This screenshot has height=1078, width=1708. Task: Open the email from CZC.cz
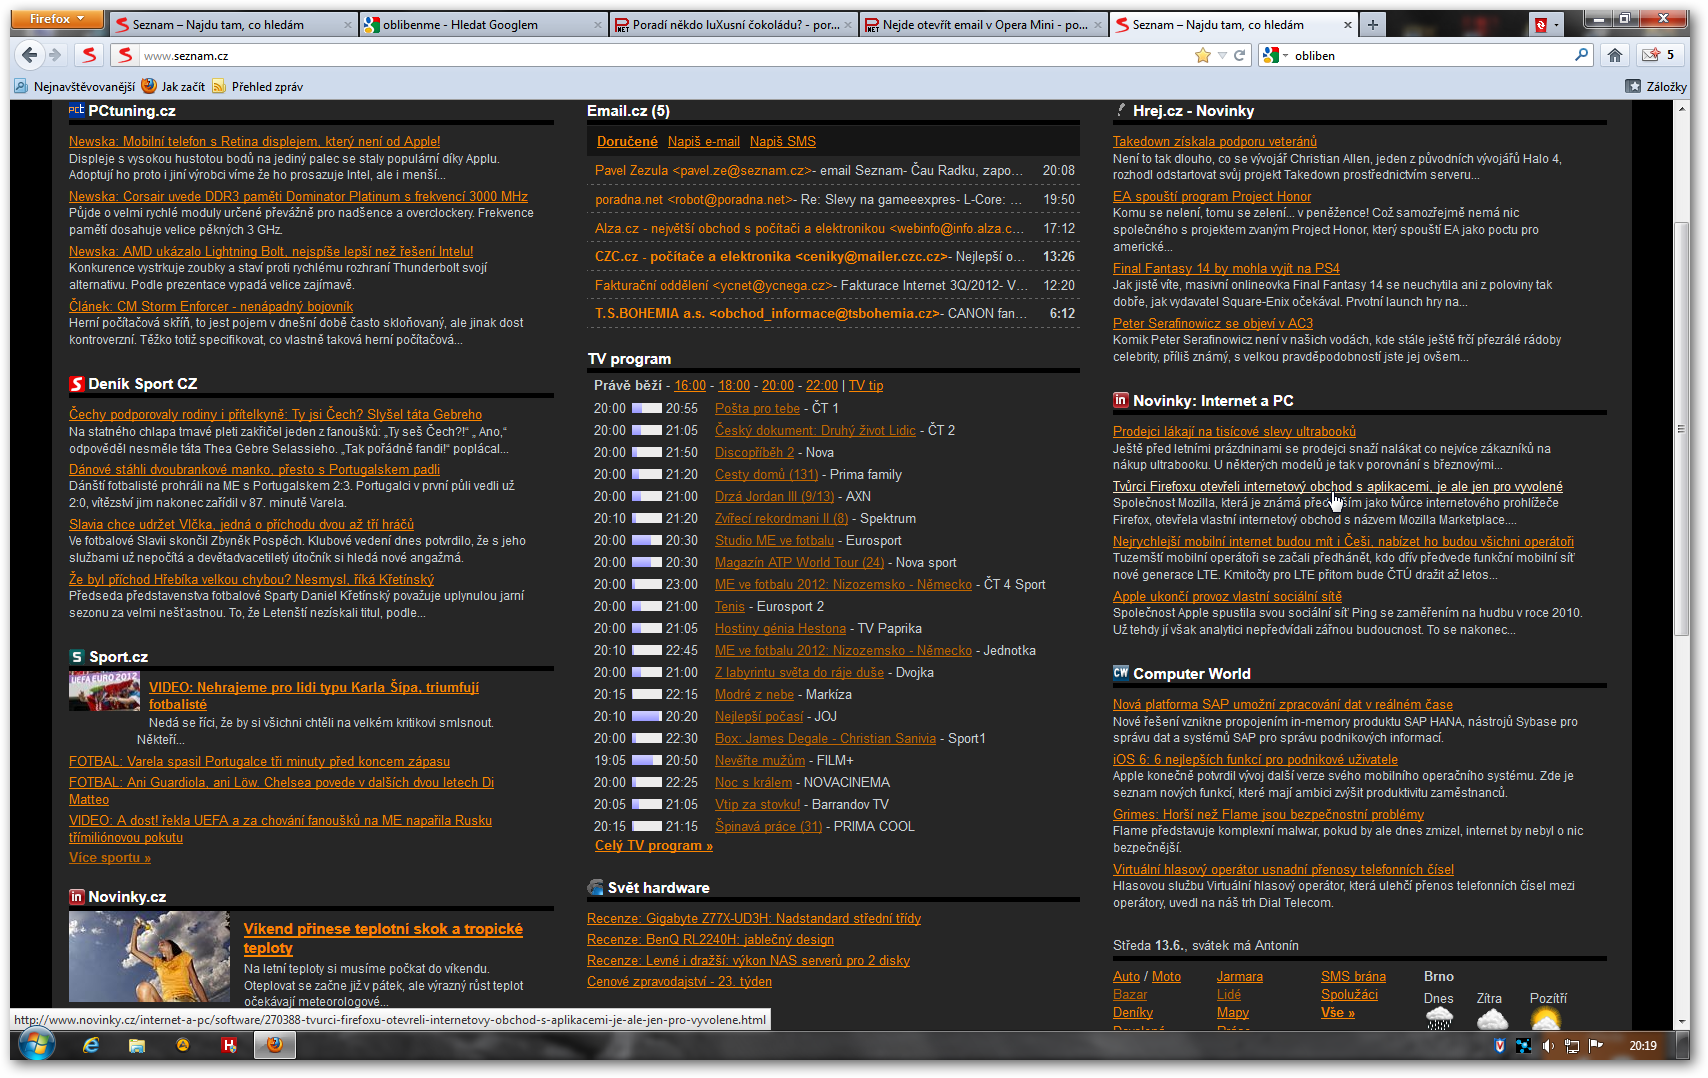[834, 257]
